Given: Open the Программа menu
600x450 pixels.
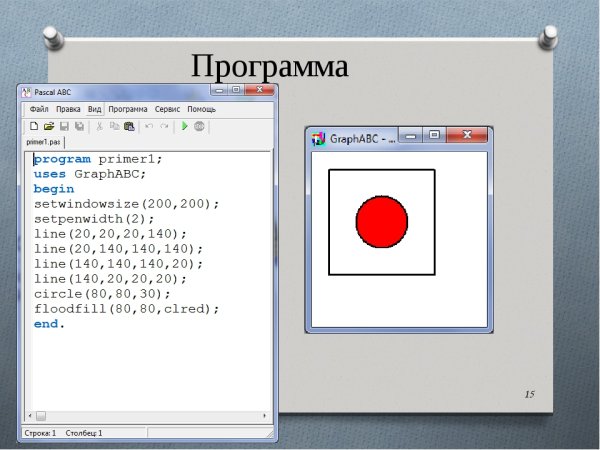Looking at the screenshot, I should (x=128, y=108).
